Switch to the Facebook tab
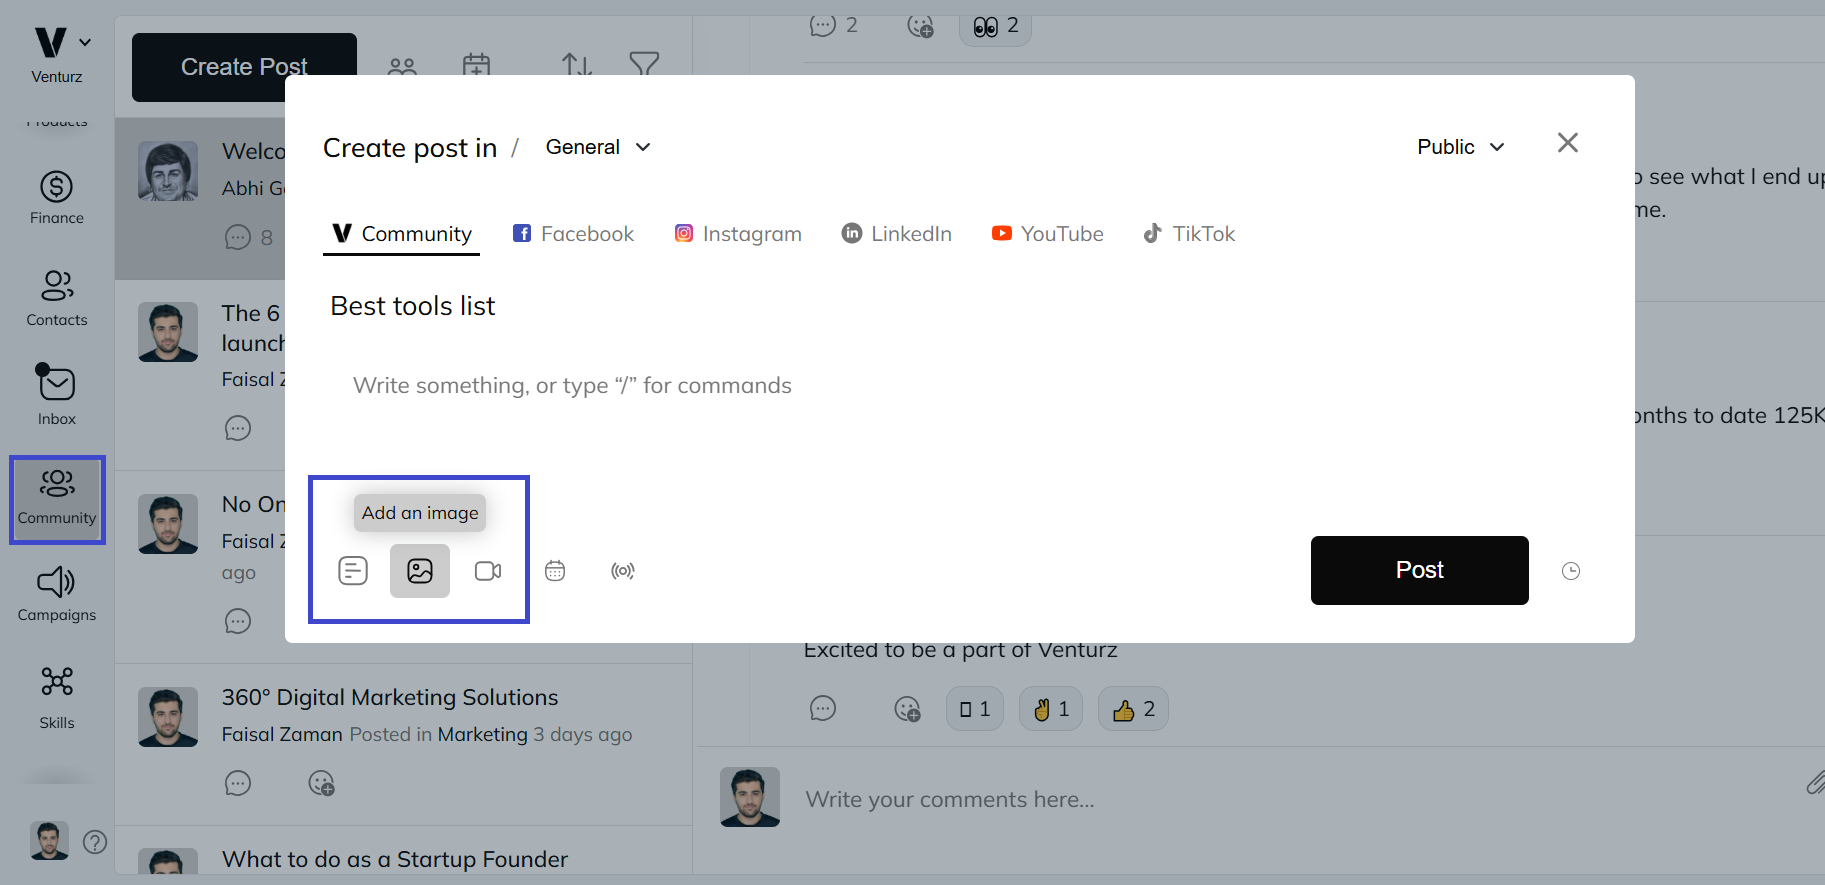 coord(573,234)
